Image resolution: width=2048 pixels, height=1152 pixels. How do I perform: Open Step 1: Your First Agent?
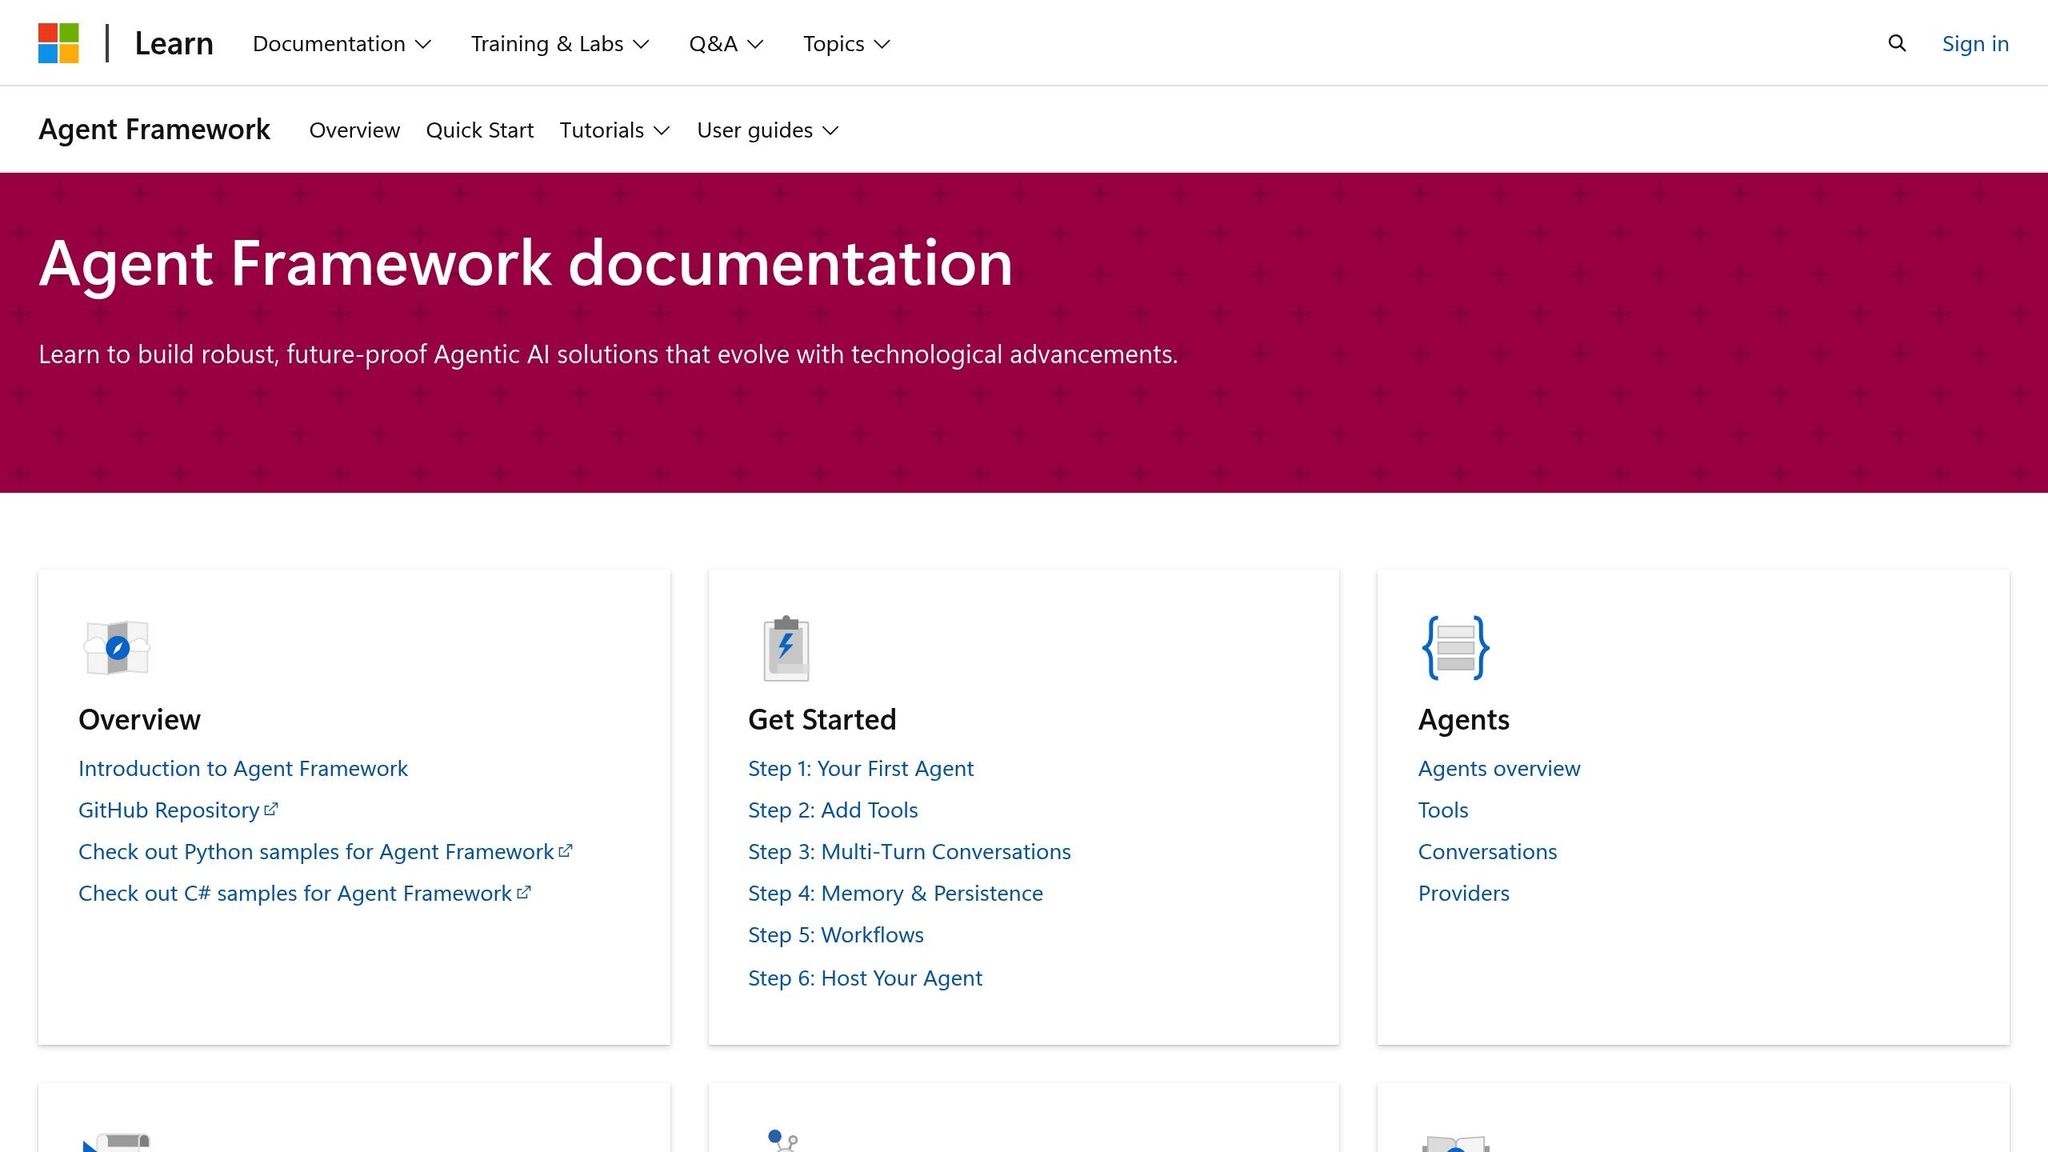point(860,768)
